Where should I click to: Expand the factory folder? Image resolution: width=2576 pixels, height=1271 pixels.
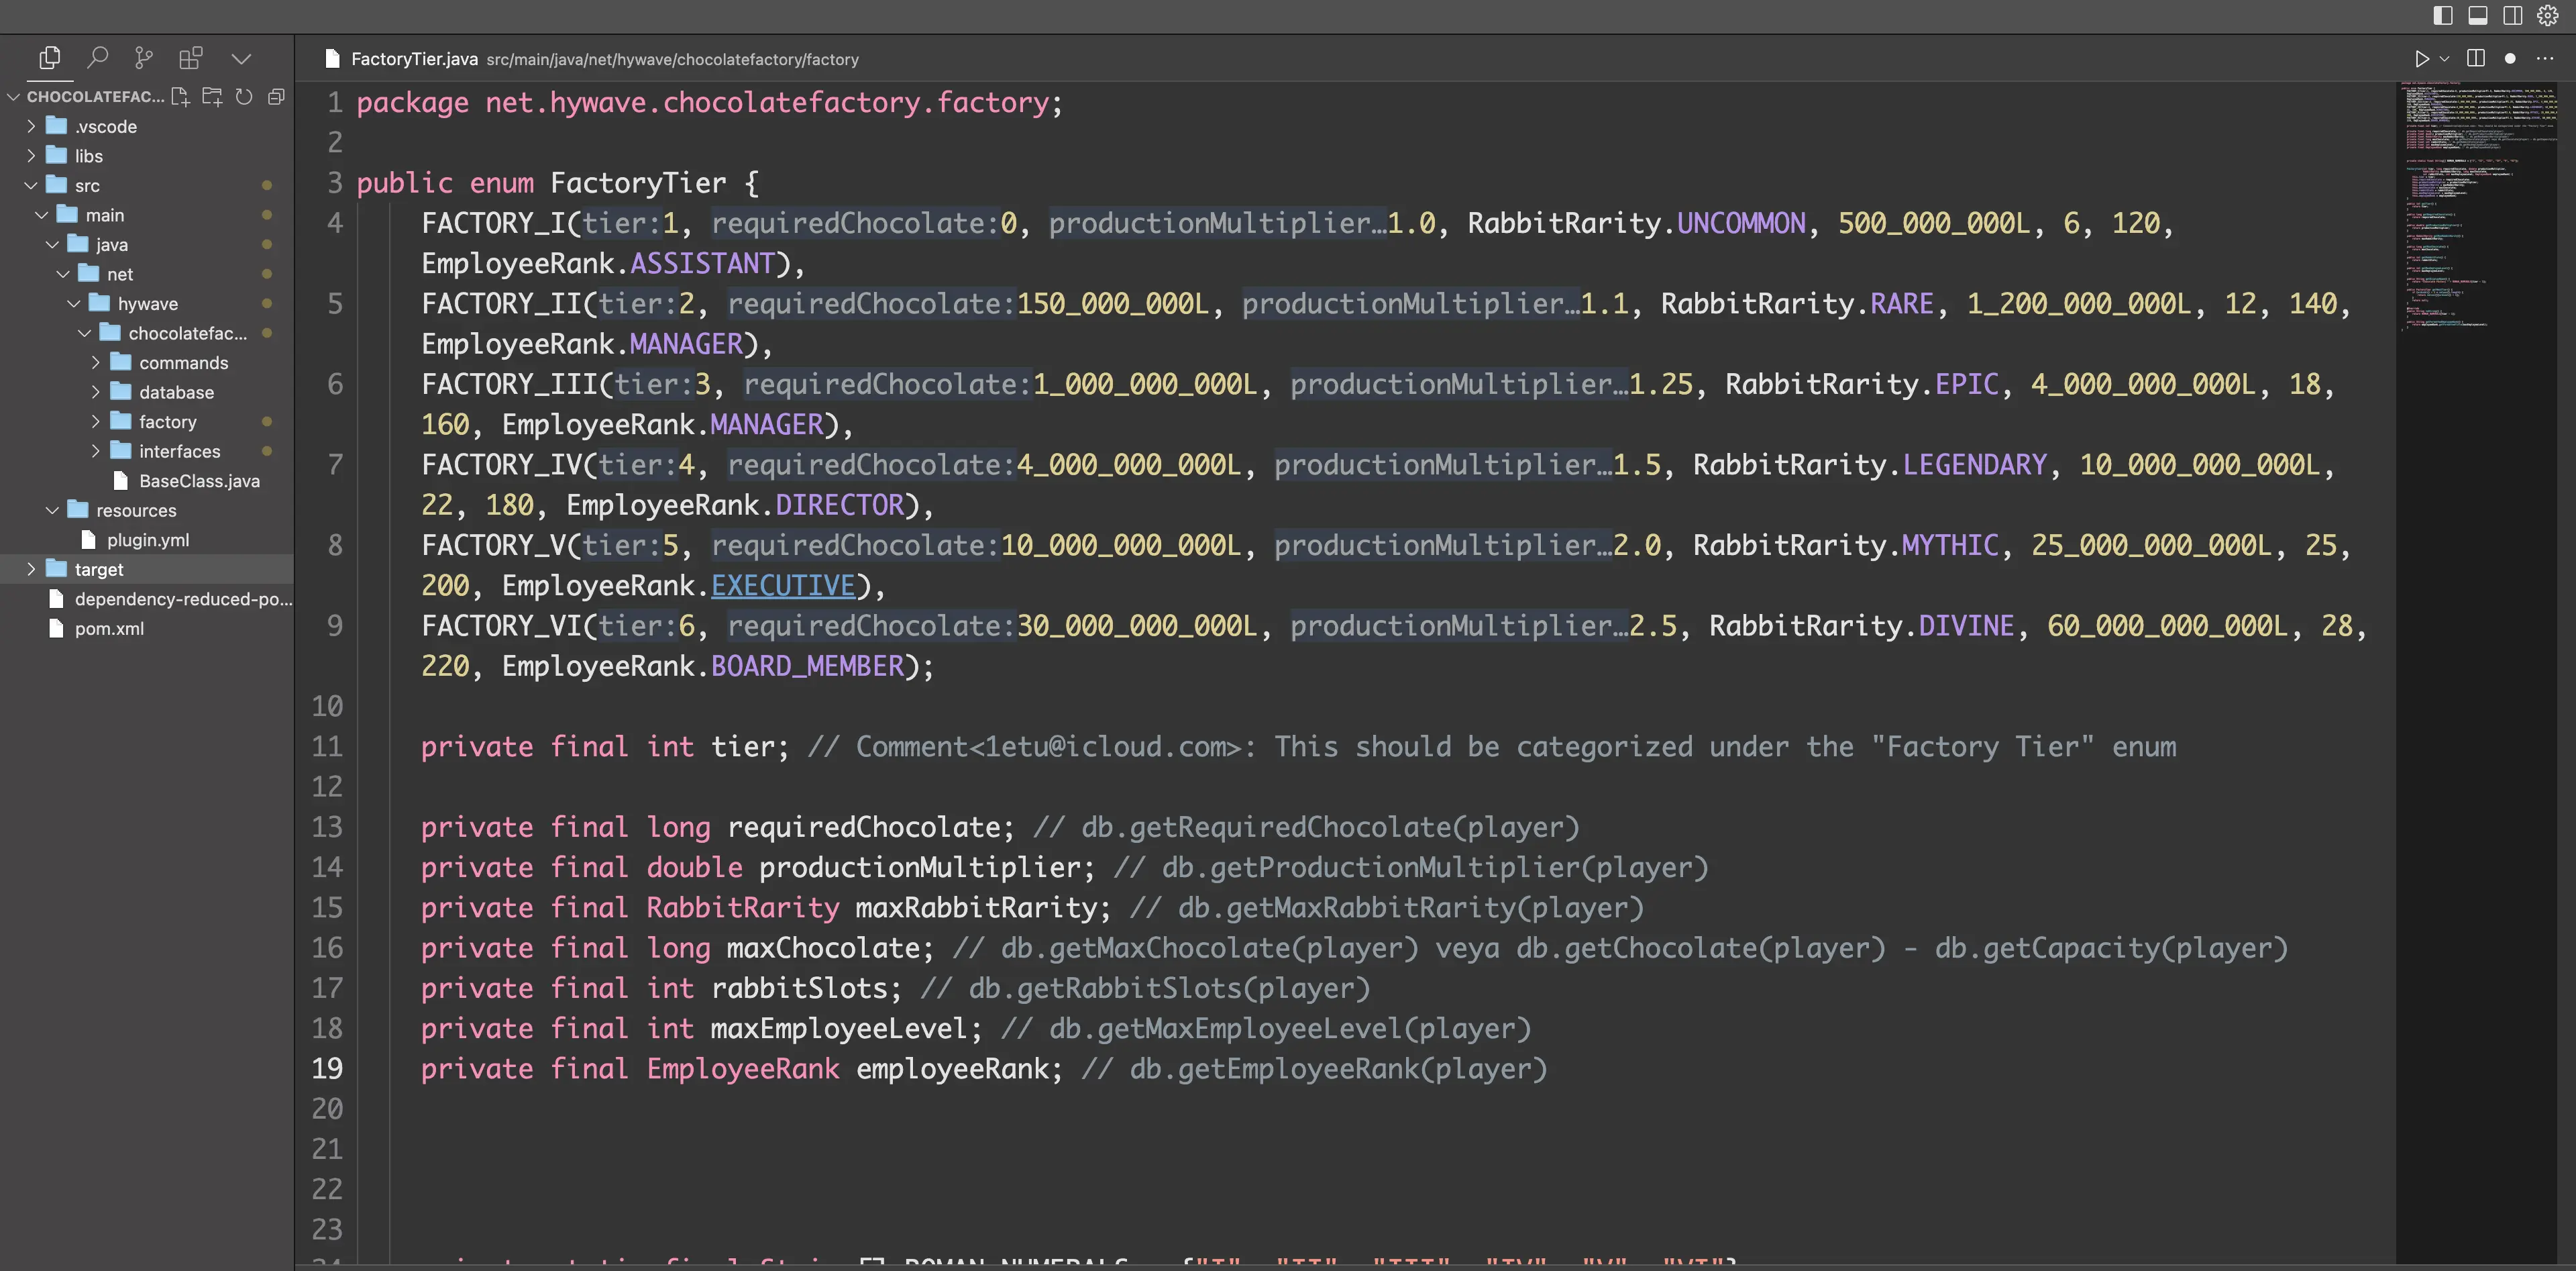96,421
